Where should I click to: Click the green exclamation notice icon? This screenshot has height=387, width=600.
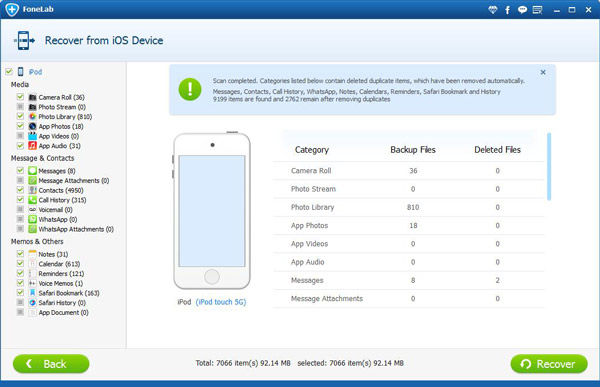(x=190, y=89)
